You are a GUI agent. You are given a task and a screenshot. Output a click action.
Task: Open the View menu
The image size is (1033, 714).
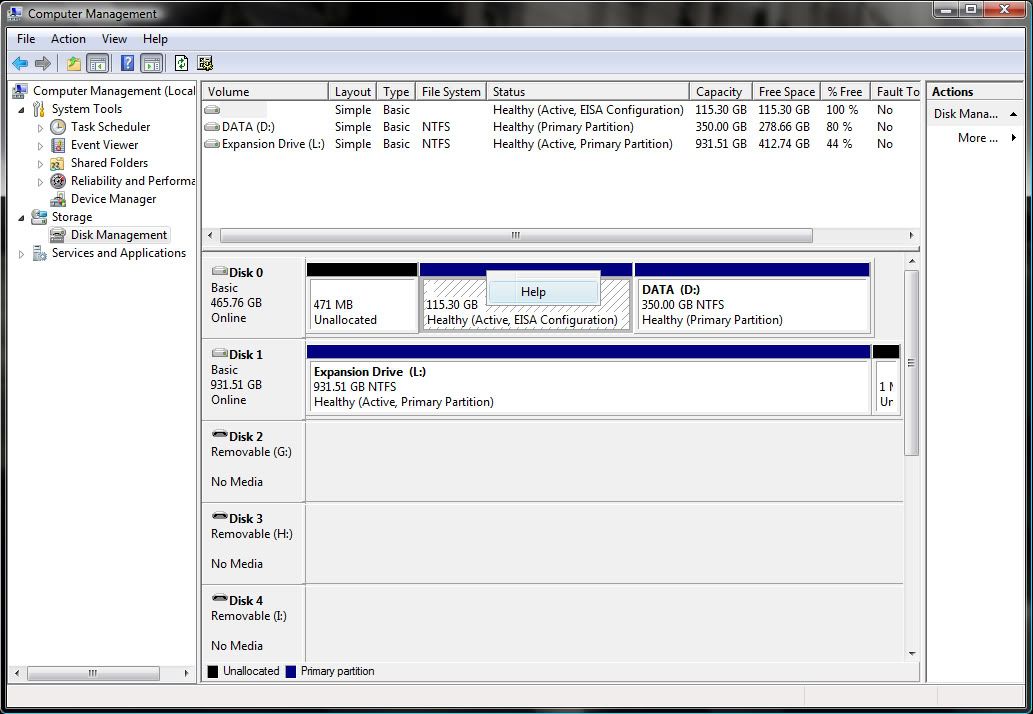coord(114,39)
